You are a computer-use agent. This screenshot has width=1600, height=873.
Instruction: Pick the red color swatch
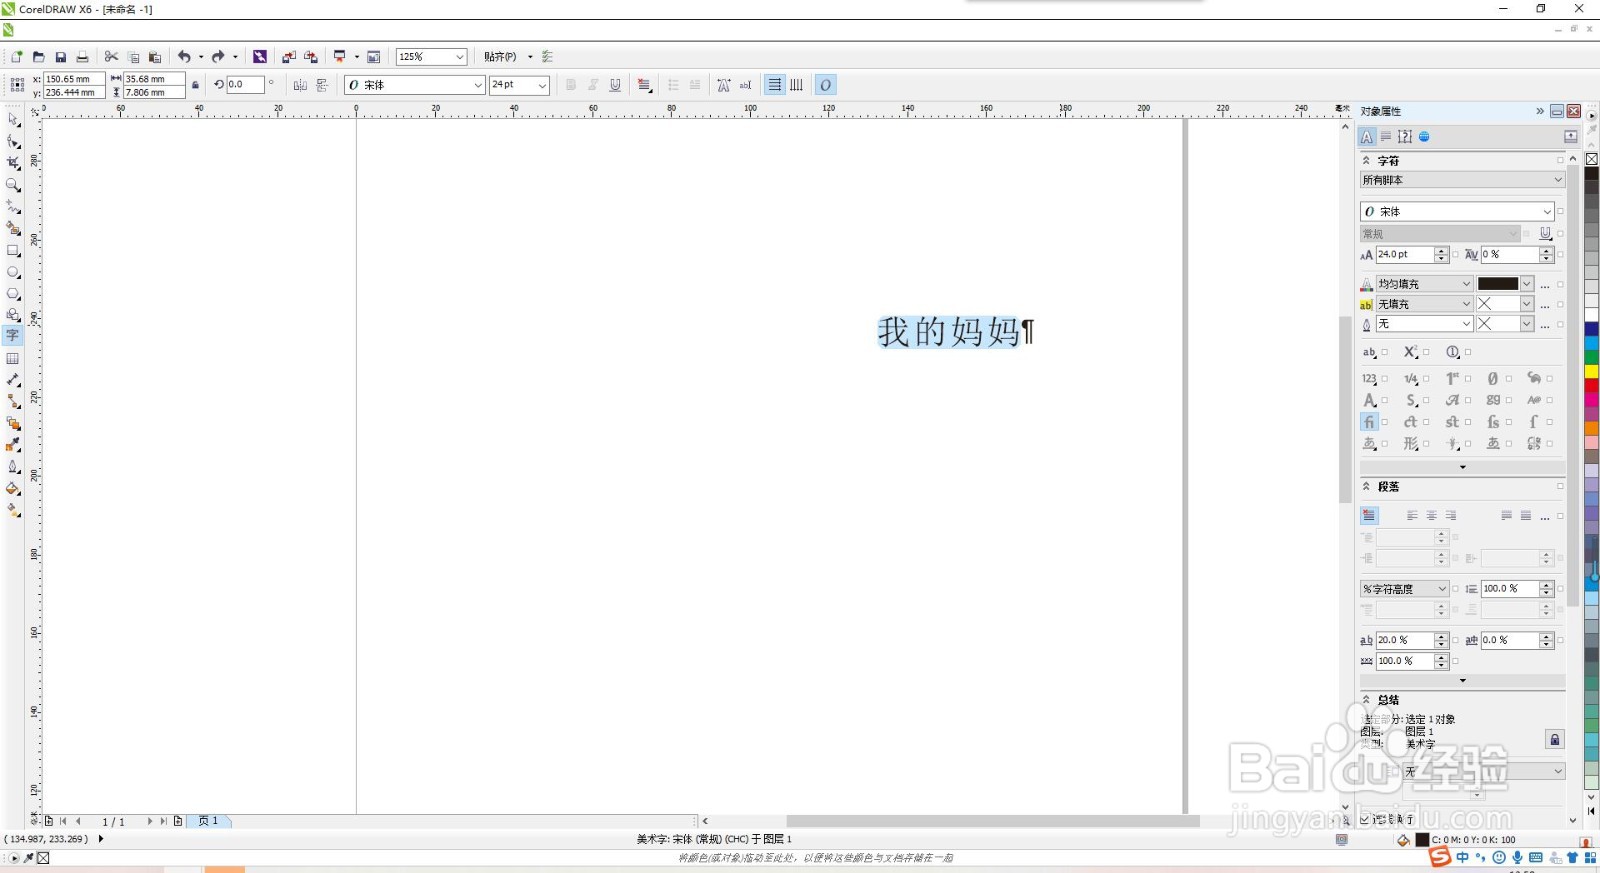click(1591, 386)
